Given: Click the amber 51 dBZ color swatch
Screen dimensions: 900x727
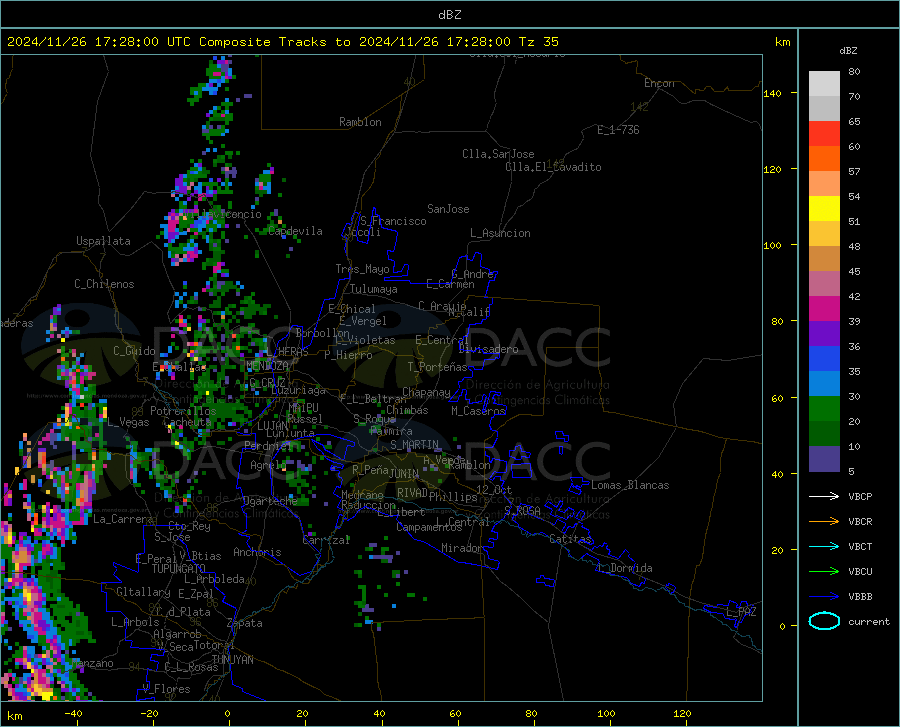Looking at the screenshot, I should click(x=824, y=234).
